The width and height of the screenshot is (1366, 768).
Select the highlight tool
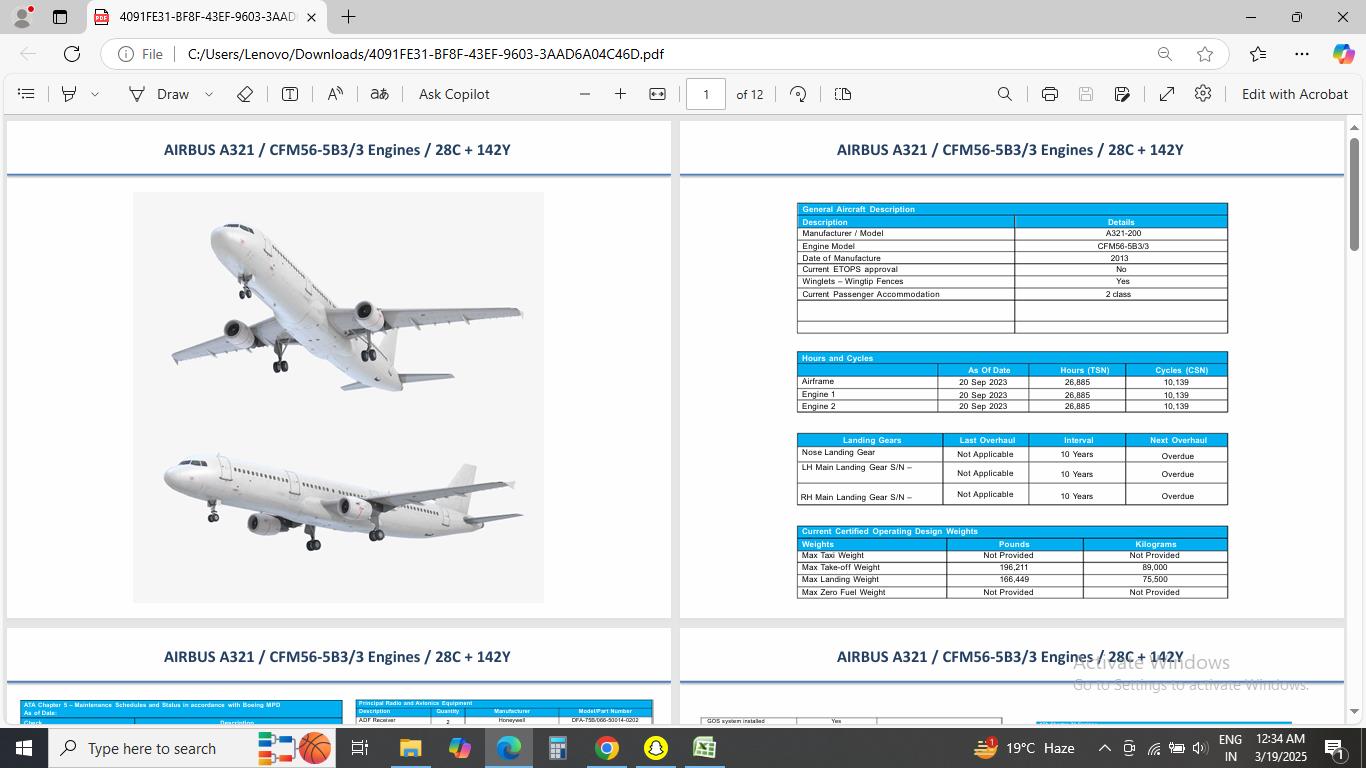click(69, 94)
